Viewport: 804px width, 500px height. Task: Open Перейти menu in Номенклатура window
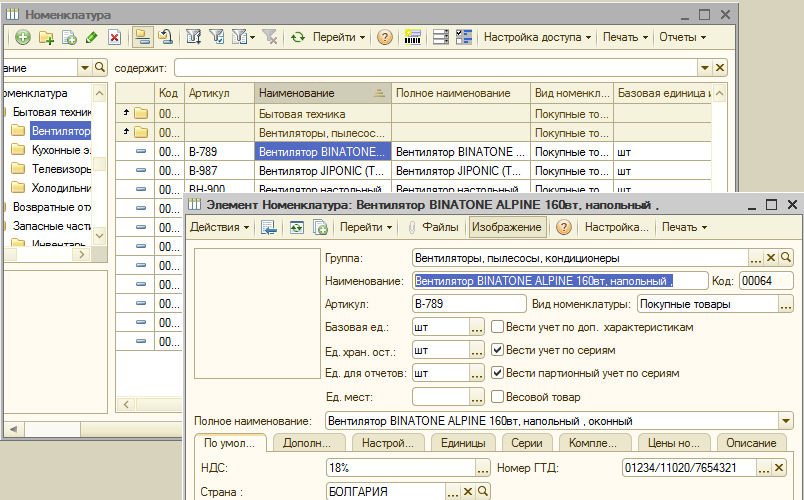[x=339, y=37]
